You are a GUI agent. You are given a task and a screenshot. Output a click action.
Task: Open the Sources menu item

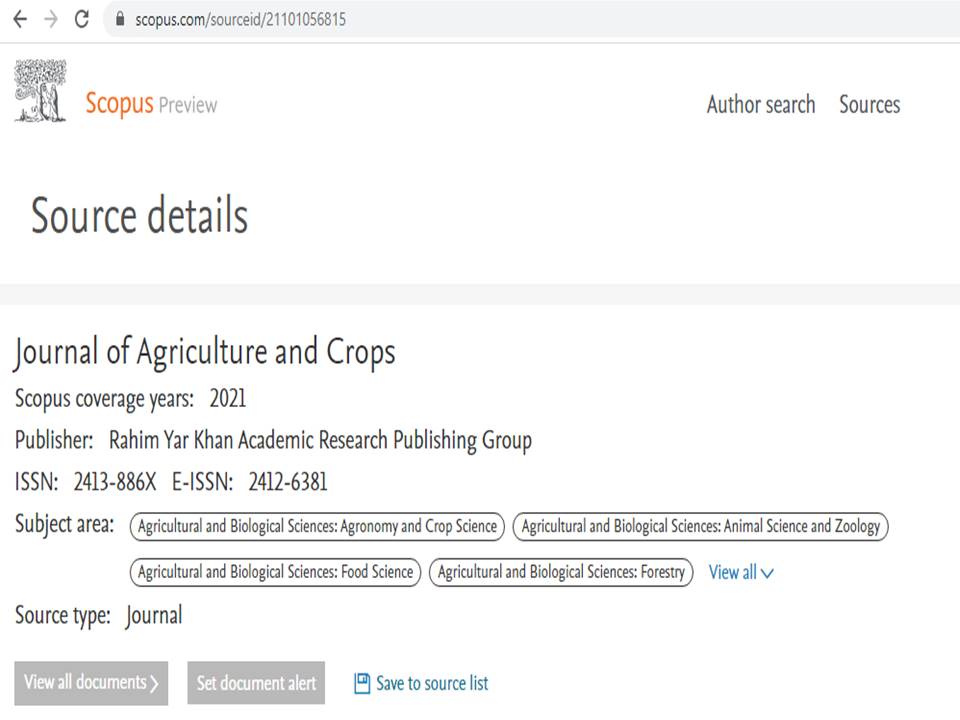pyautogui.click(x=869, y=105)
